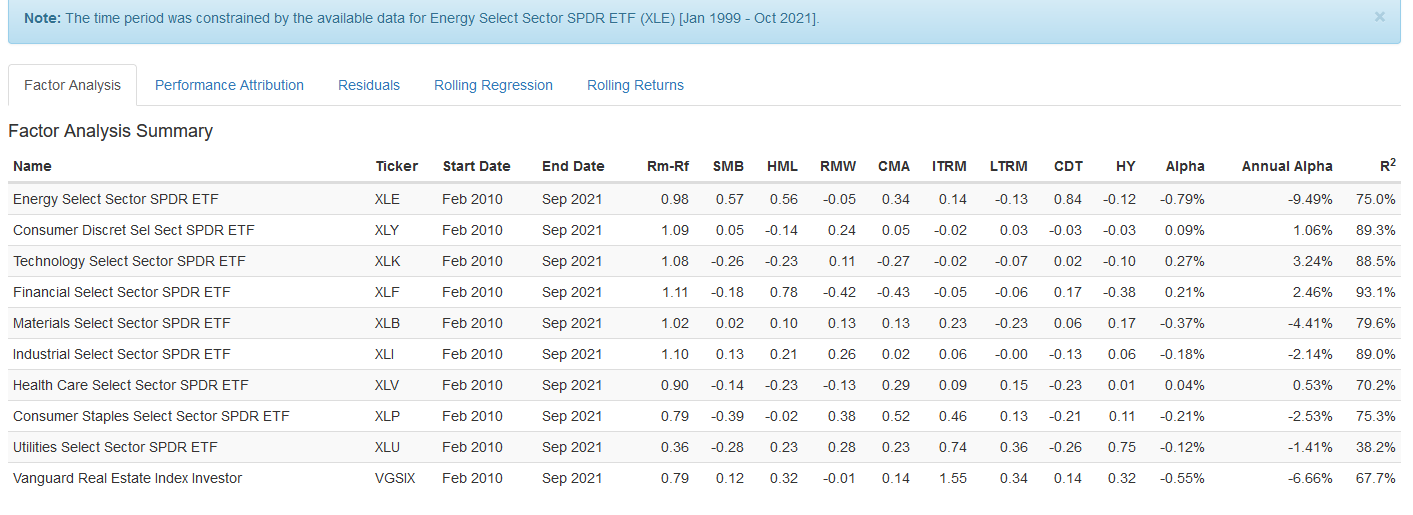Click the Annual Alpha column header

coord(1287,166)
